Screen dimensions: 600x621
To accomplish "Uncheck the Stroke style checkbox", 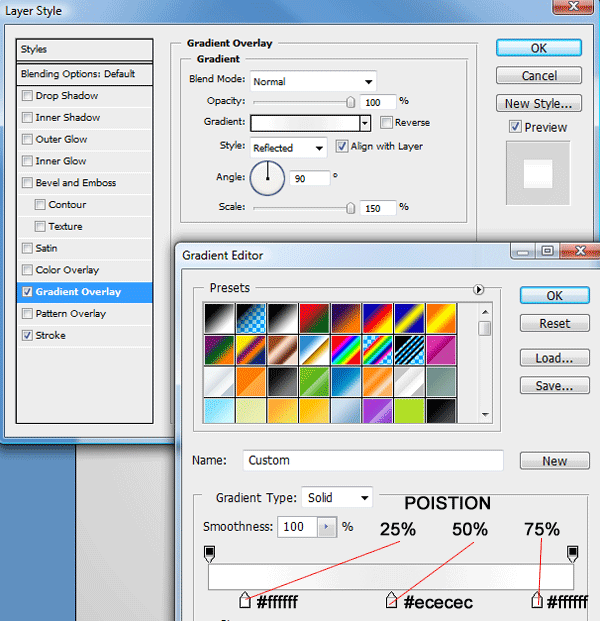I will coord(27,335).
